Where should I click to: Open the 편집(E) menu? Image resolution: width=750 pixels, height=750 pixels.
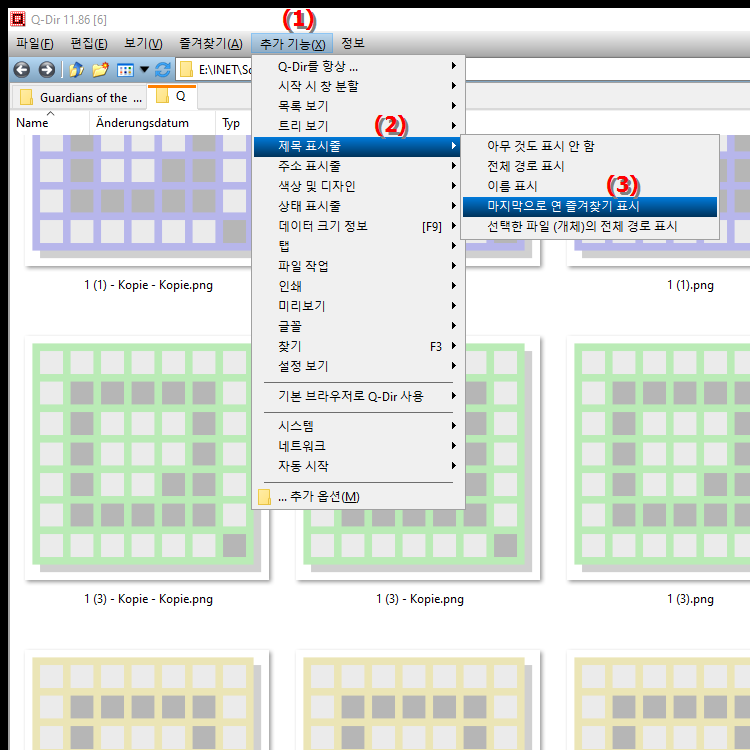coord(89,44)
